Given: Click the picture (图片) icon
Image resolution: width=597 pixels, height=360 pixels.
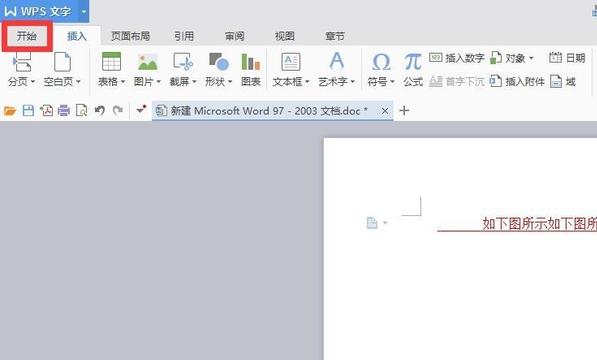Looking at the screenshot, I should point(148,62).
